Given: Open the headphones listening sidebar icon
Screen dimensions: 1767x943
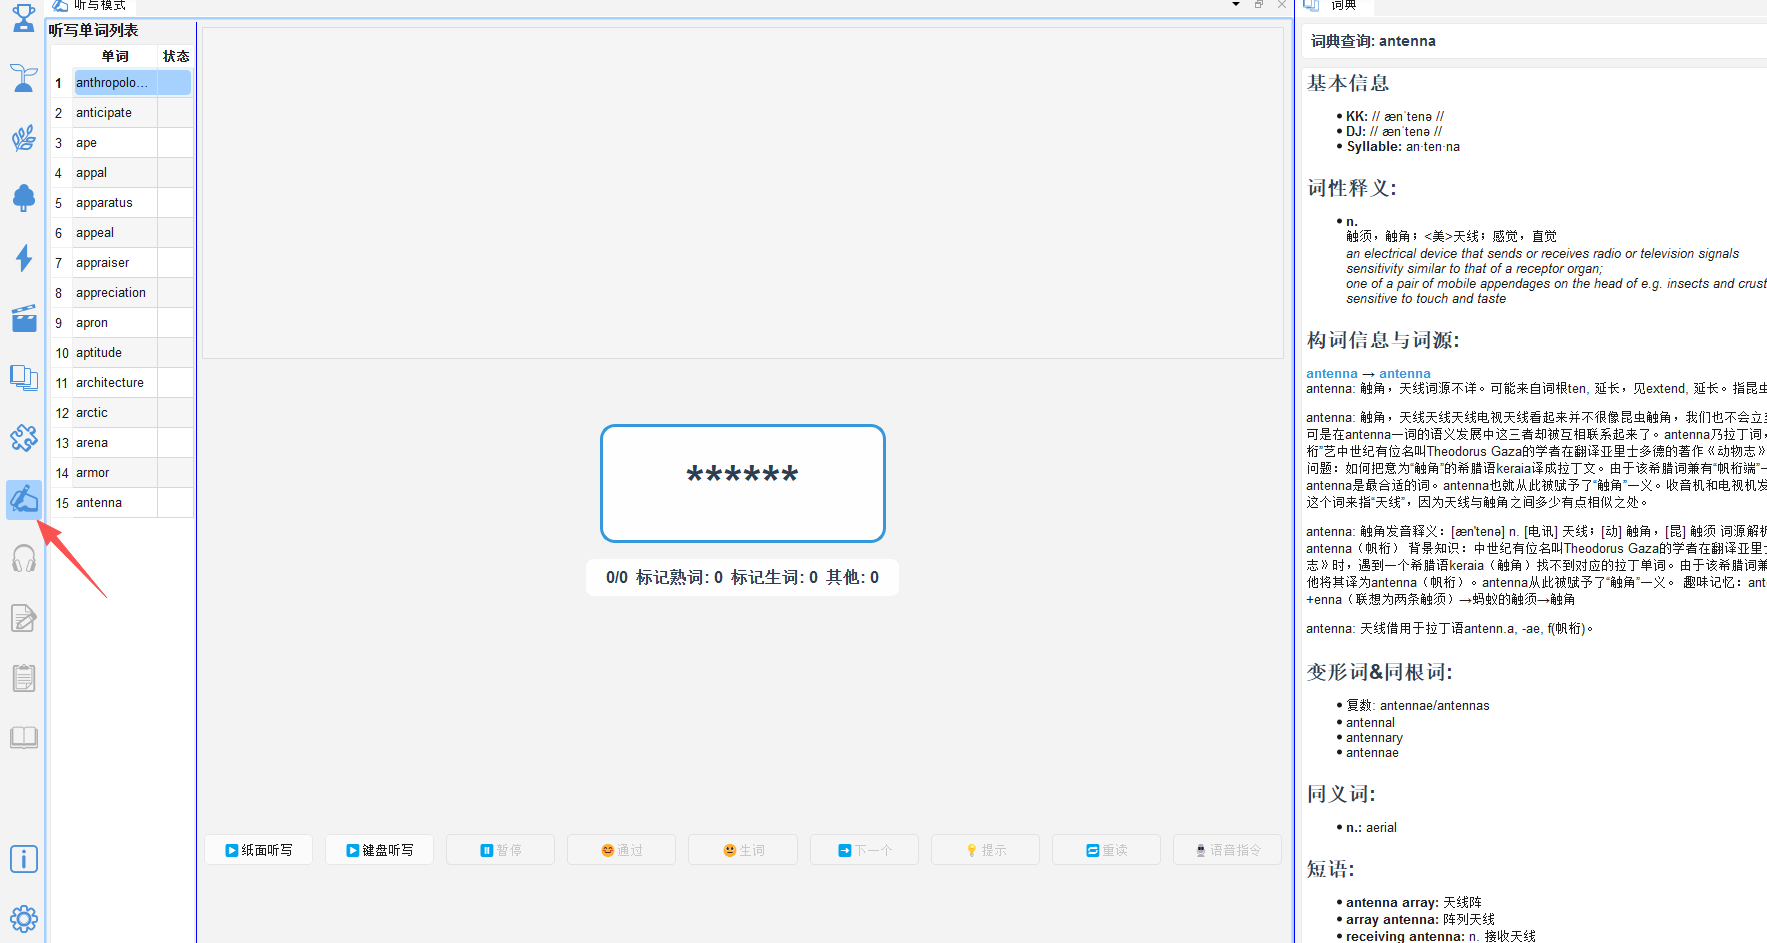Looking at the screenshot, I should coord(23,558).
